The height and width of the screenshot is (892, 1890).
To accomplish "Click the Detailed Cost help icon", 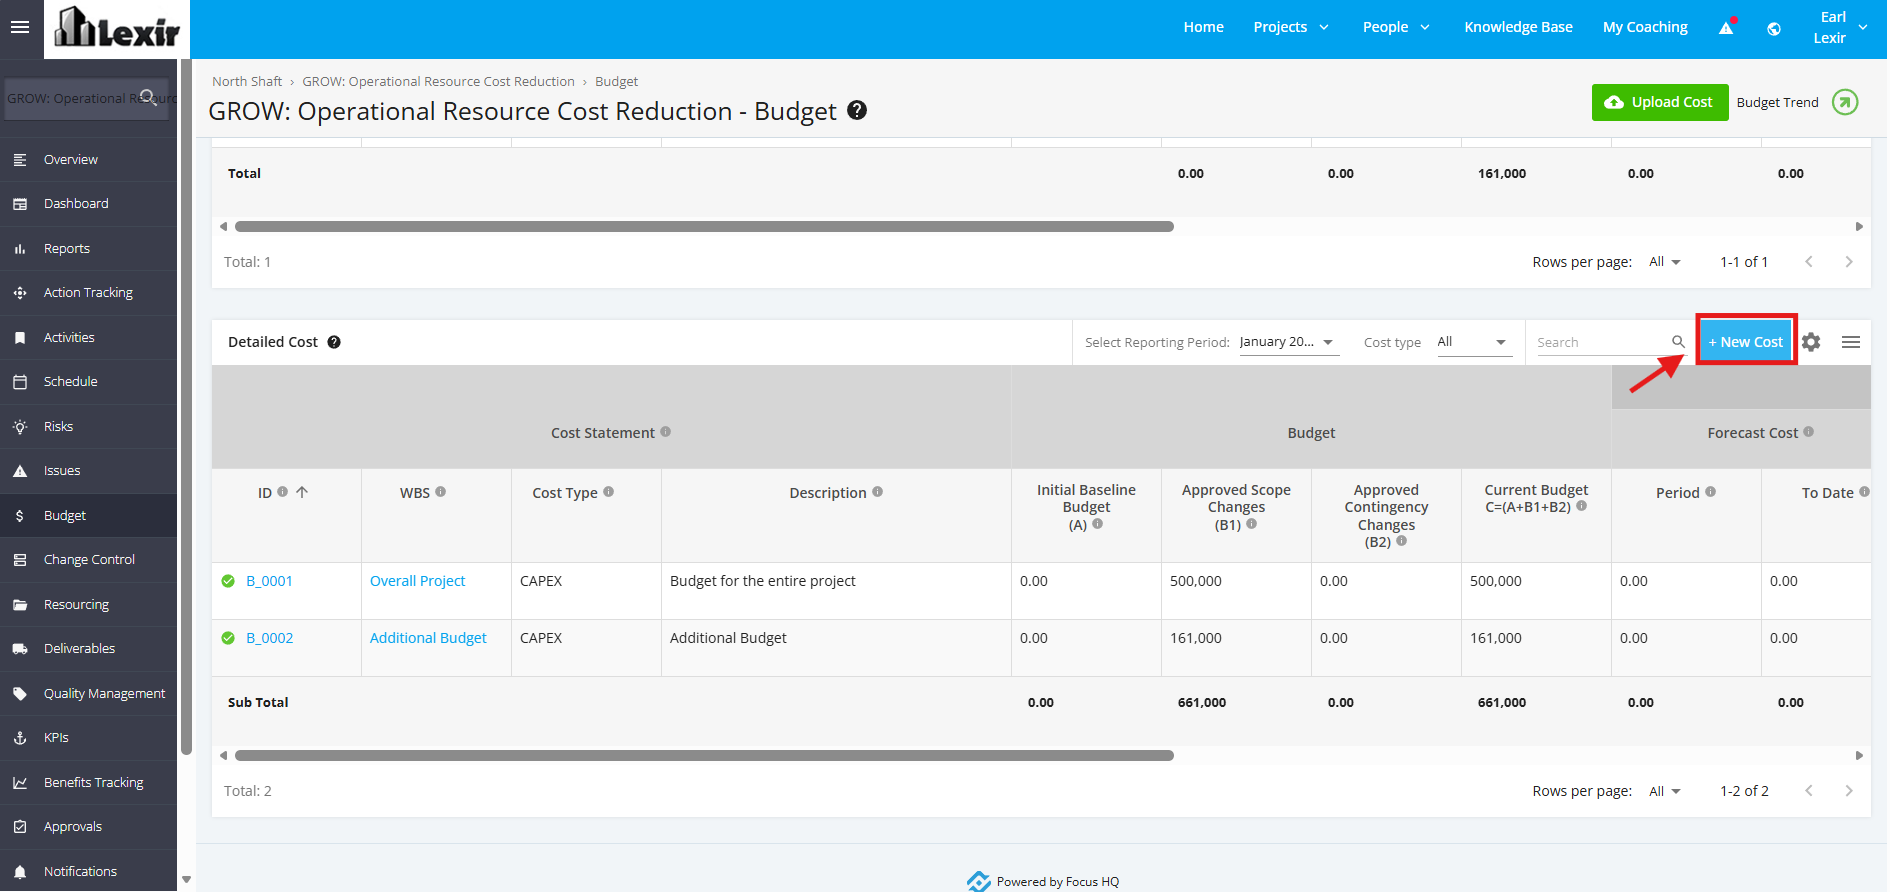I will [334, 342].
